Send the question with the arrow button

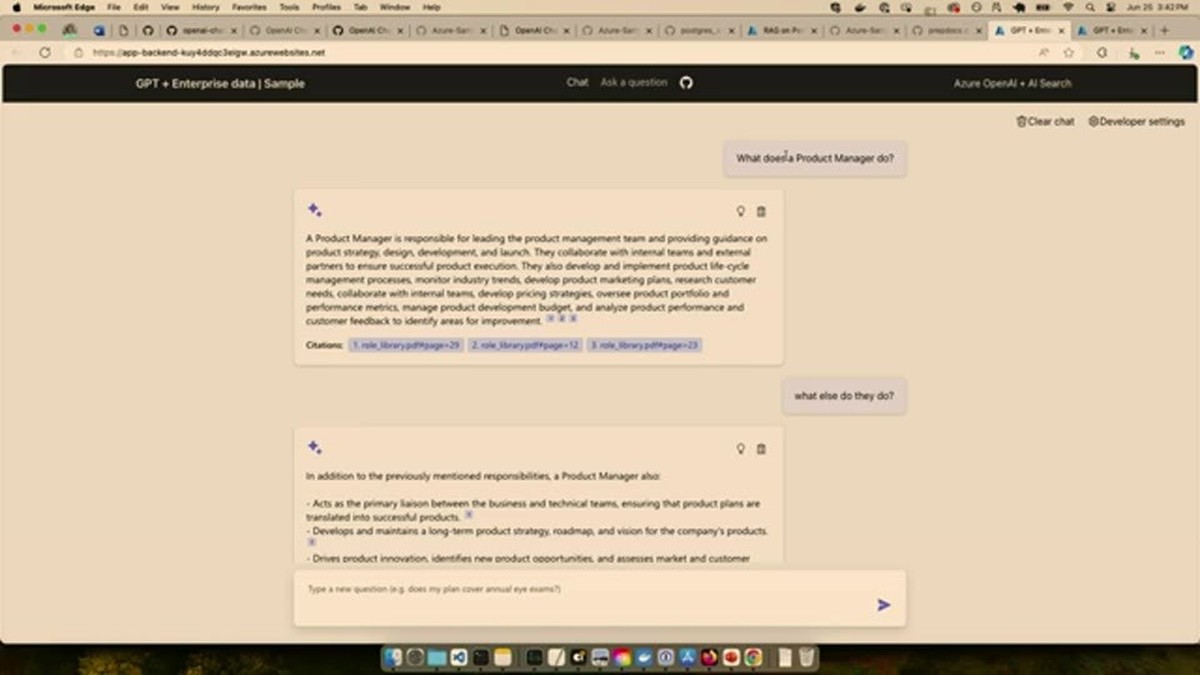pos(884,605)
